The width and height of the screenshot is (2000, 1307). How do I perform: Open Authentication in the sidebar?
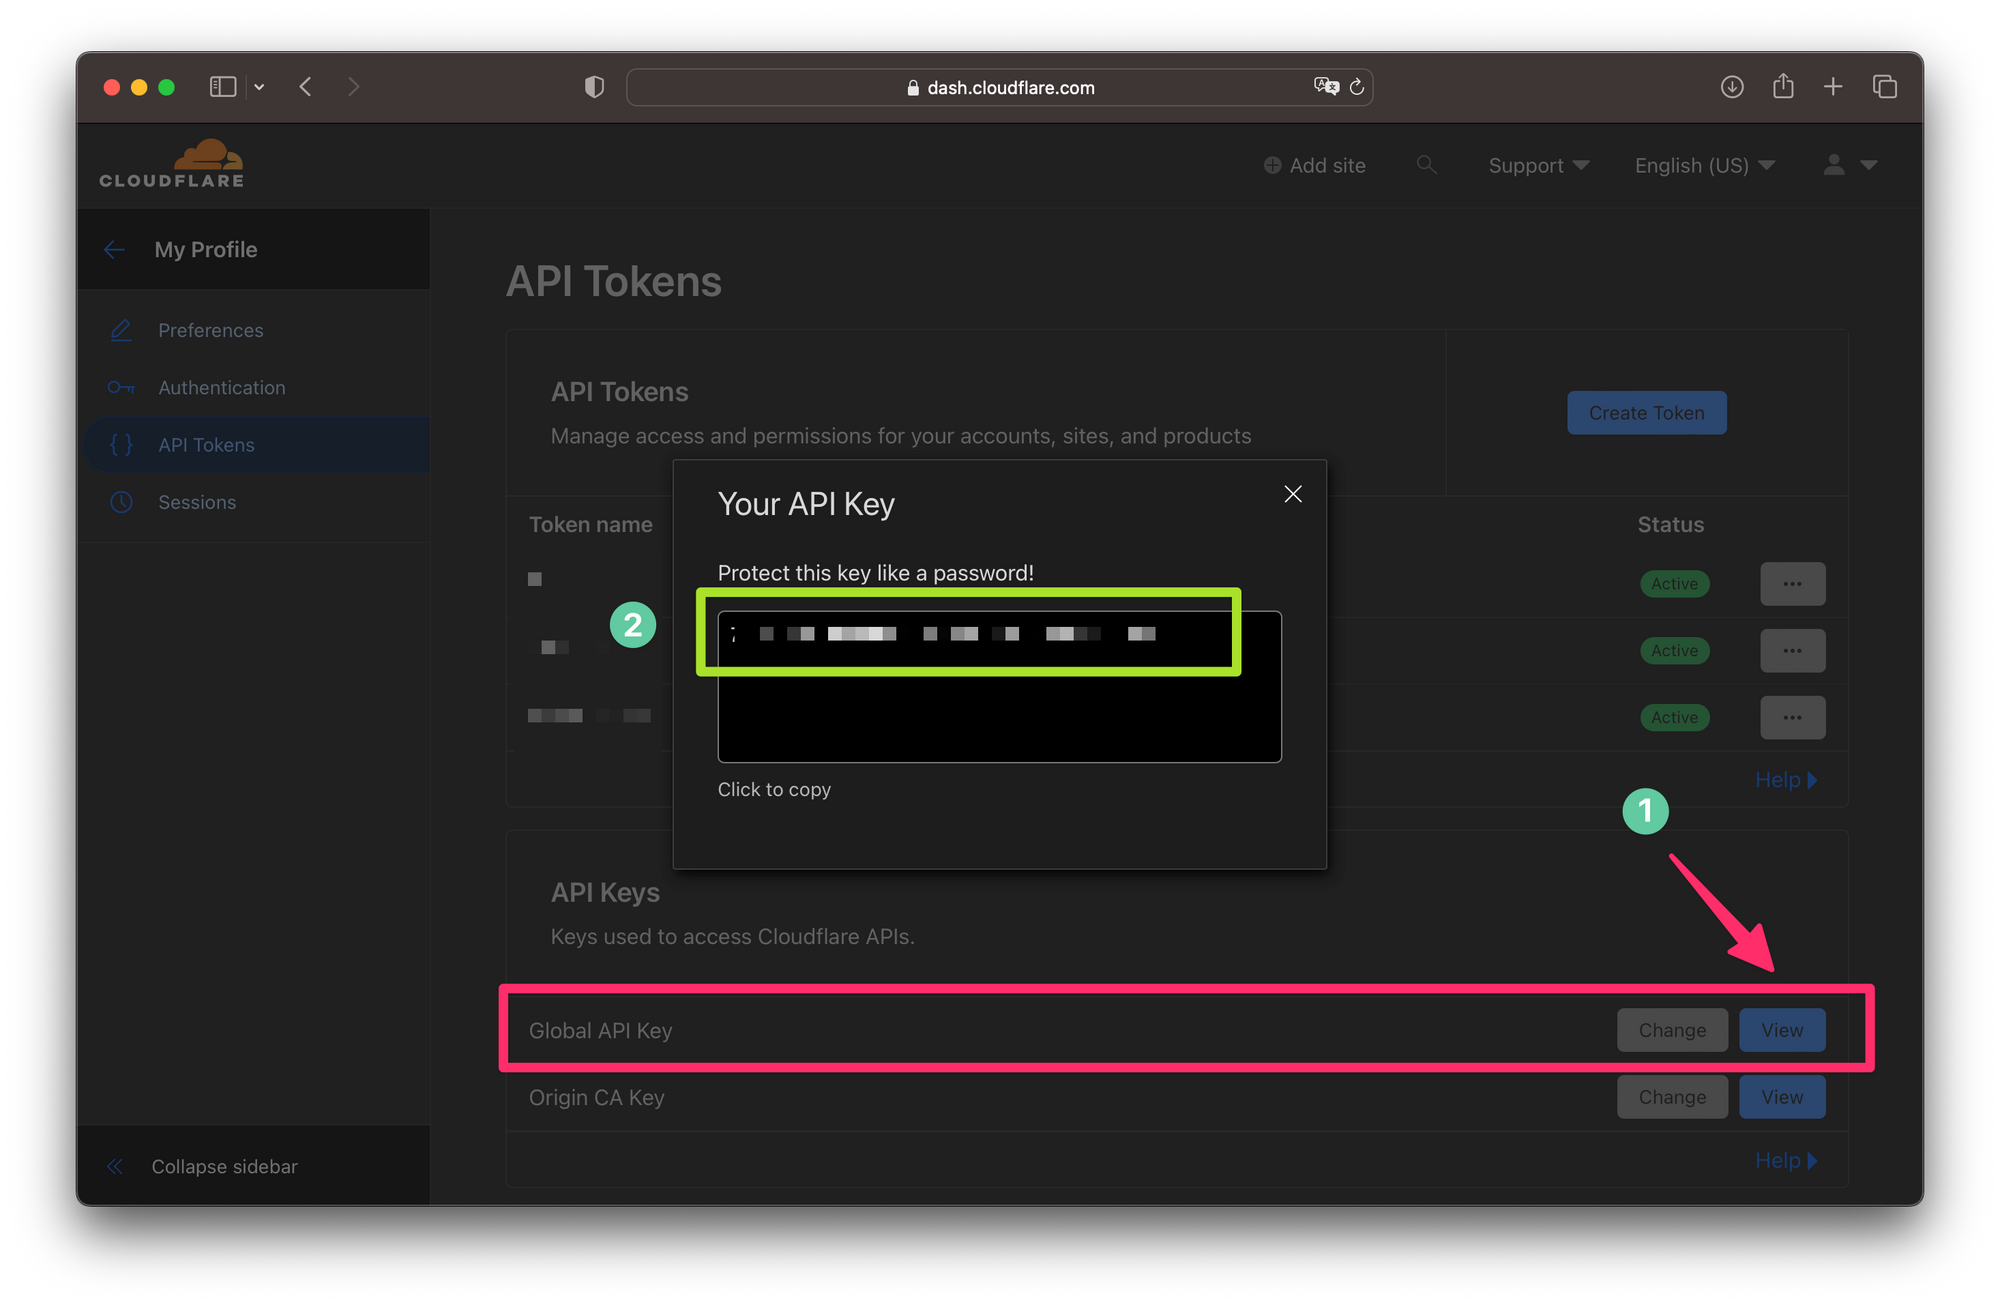click(222, 387)
